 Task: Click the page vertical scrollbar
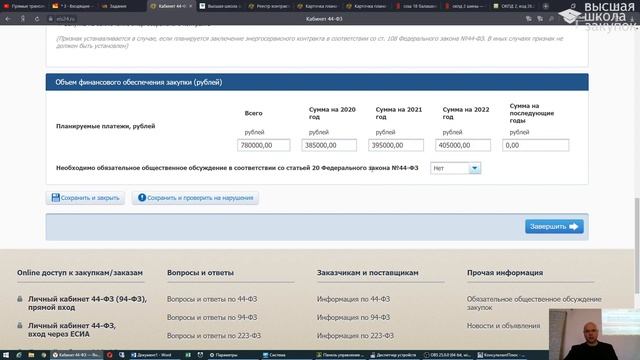coord(637,245)
